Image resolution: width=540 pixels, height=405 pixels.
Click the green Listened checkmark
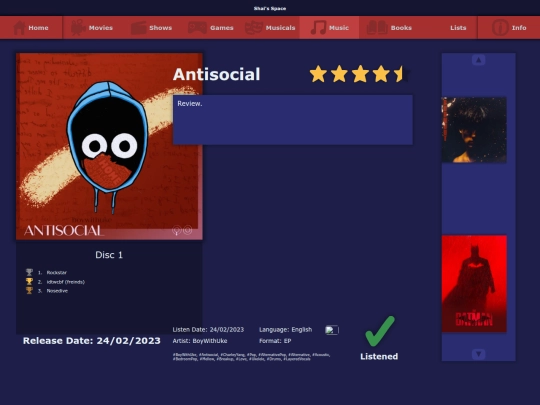pyautogui.click(x=380, y=331)
